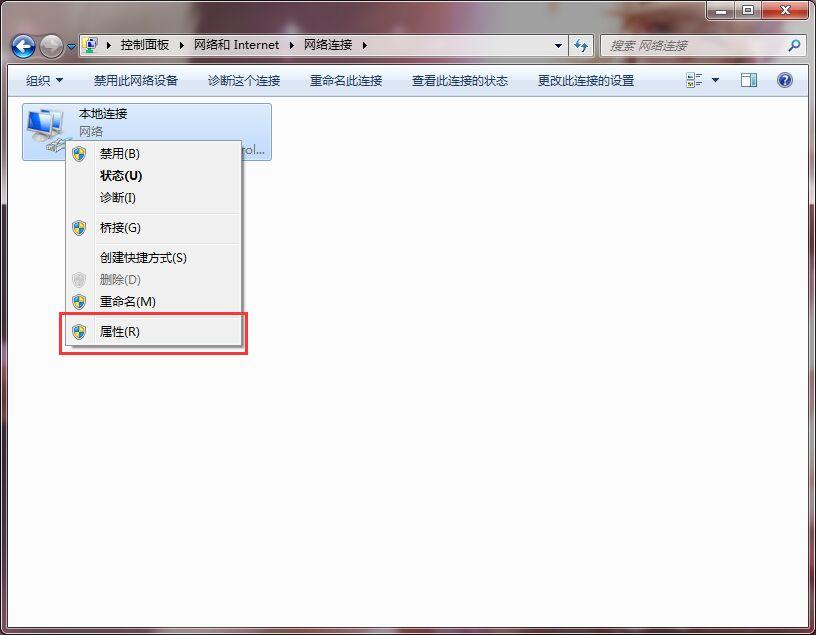Expand the view options dropdown arrow
This screenshot has height=635, width=816.
point(715,80)
